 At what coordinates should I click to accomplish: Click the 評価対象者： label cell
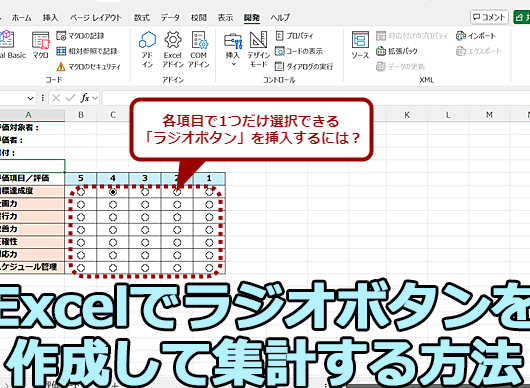[32, 128]
